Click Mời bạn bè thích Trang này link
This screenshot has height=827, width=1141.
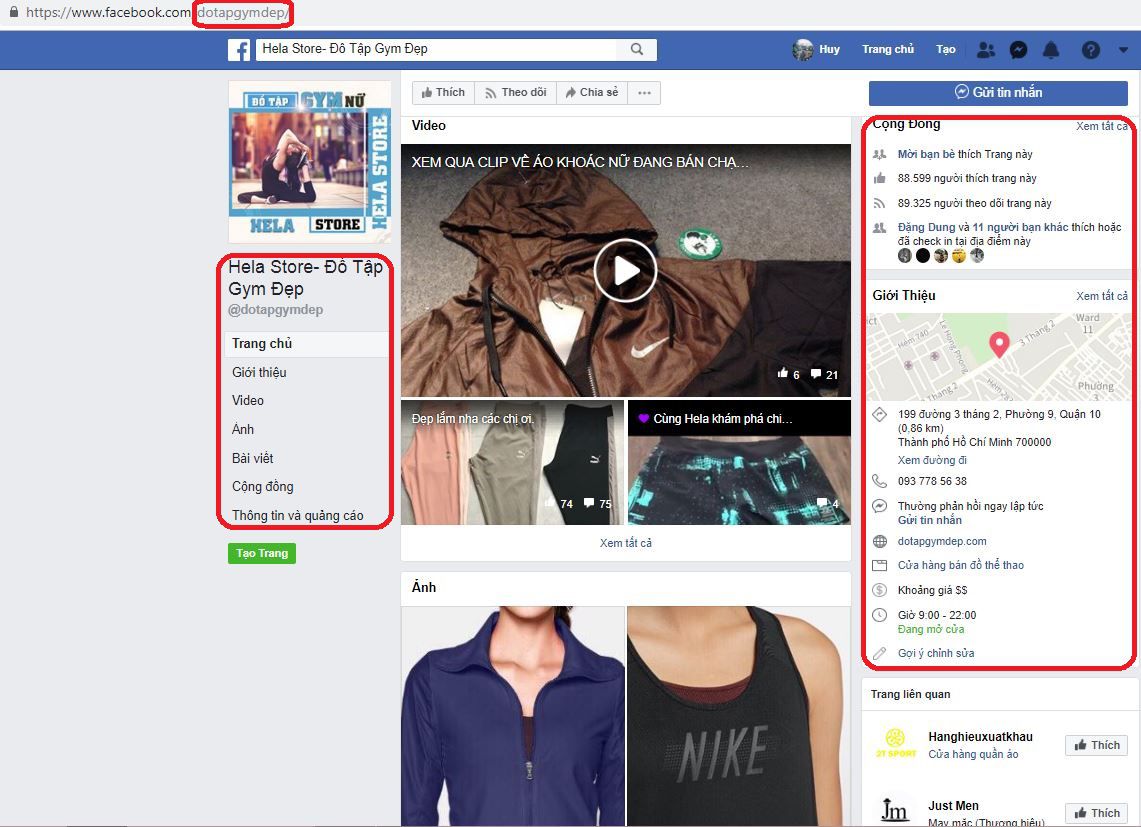965,154
